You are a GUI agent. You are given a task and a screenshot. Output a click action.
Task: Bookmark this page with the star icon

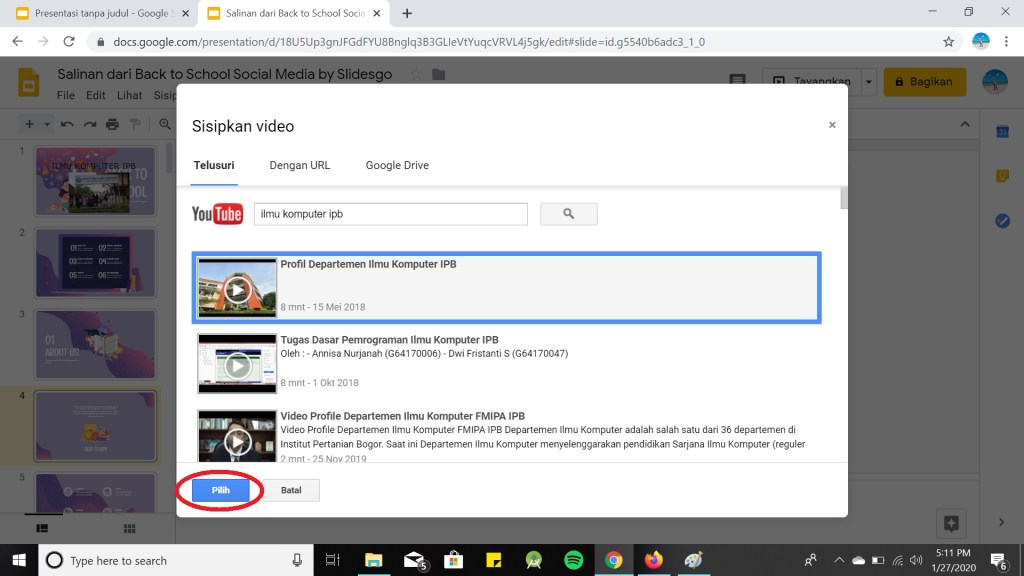click(948, 42)
